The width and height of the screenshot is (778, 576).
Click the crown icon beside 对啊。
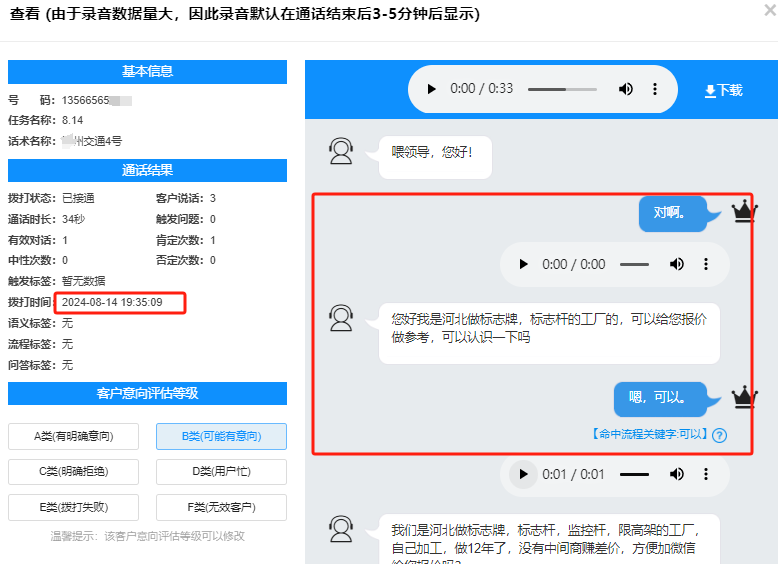point(744,211)
